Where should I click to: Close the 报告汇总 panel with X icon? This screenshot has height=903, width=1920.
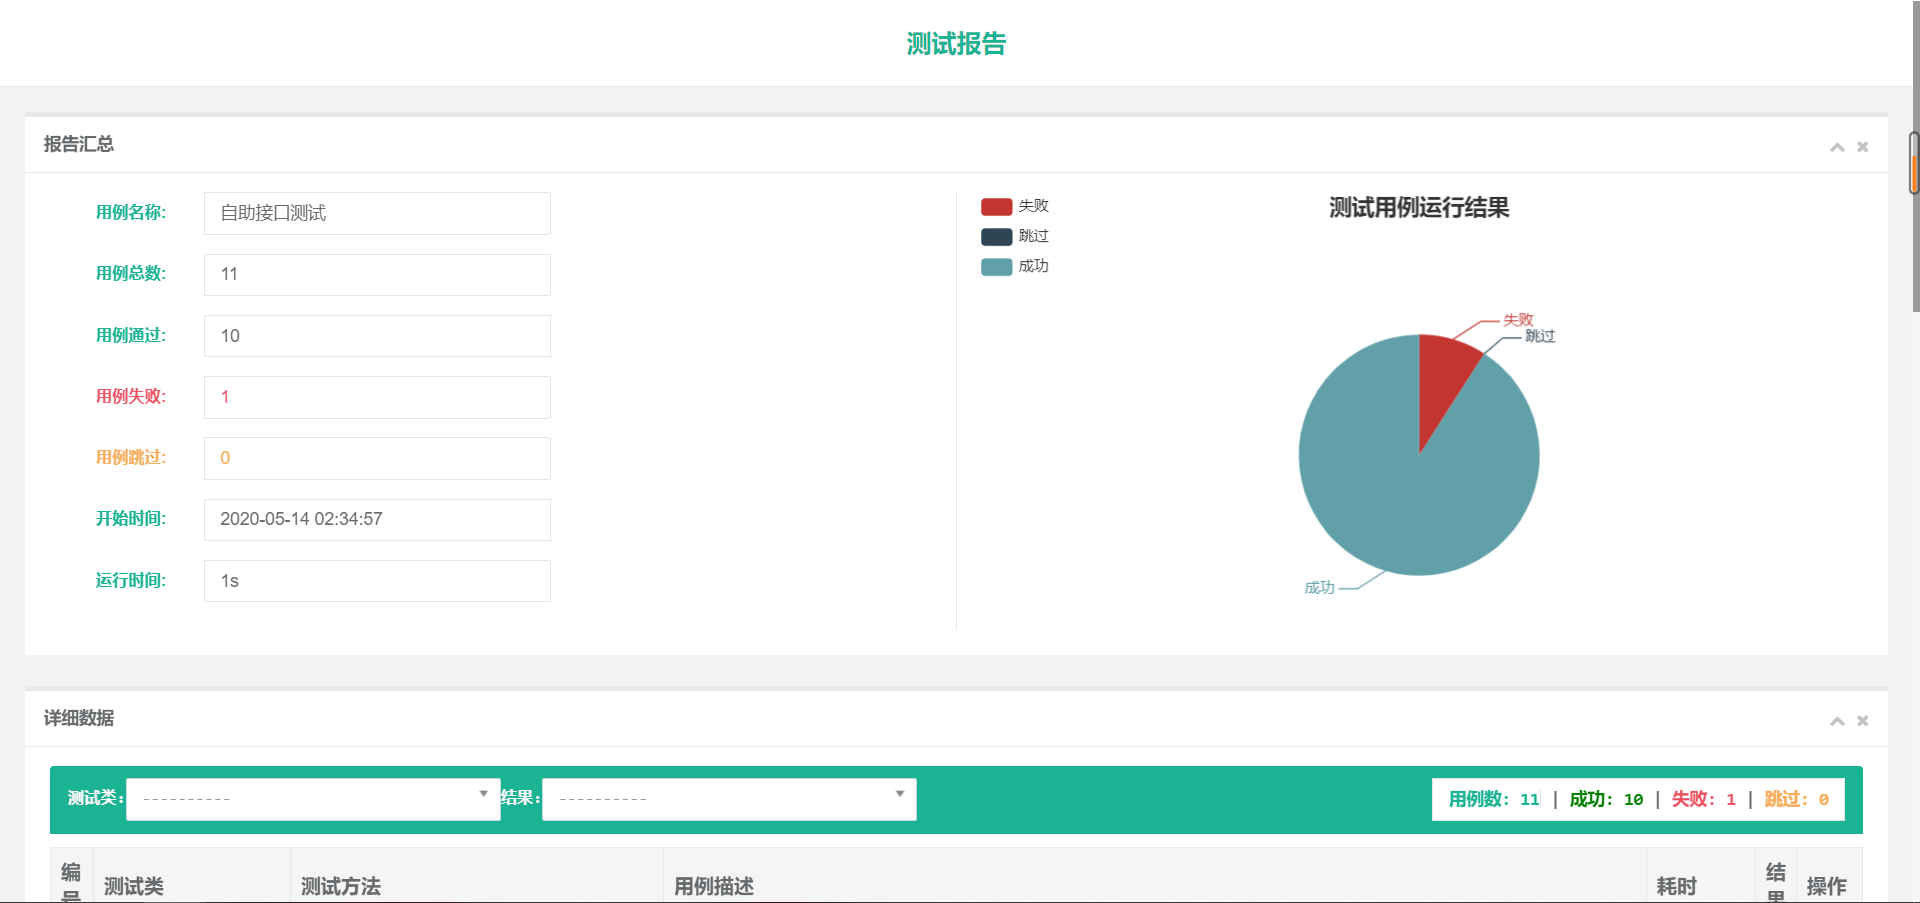(1863, 147)
